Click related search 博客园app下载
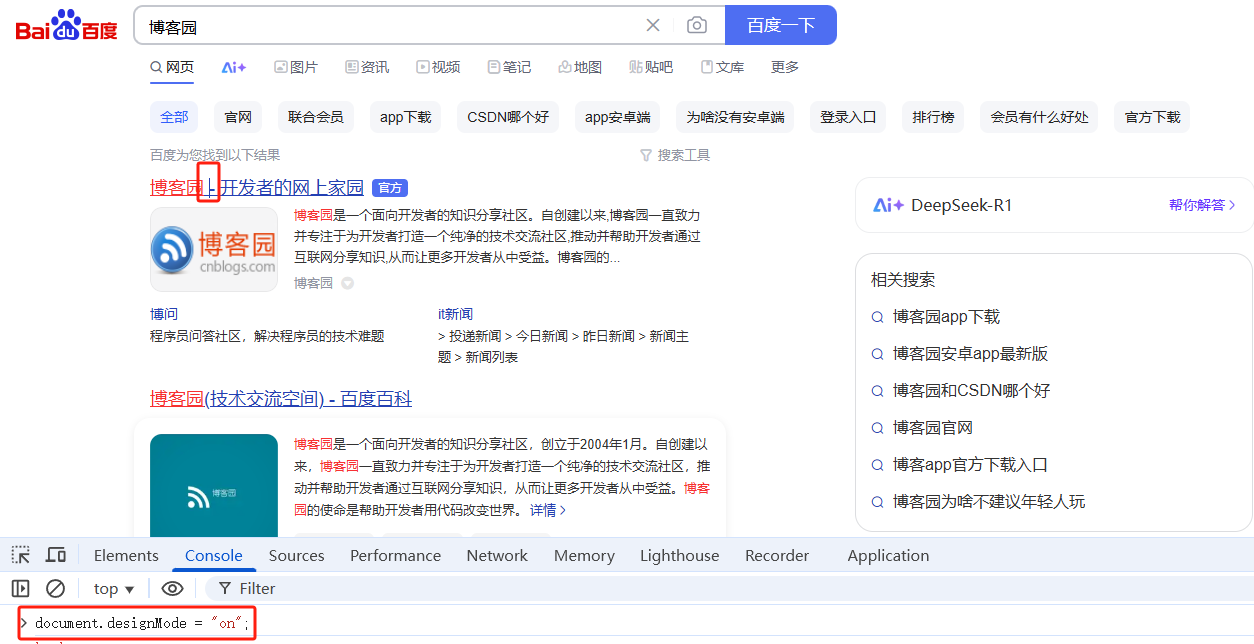Screen dimensions: 1254x644 pyautogui.click(x=946, y=317)
